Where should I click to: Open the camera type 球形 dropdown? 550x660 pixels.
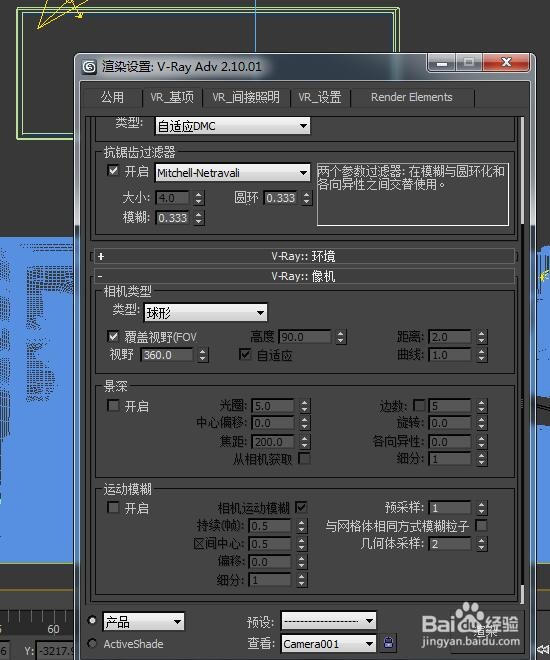tap(205, 313)
